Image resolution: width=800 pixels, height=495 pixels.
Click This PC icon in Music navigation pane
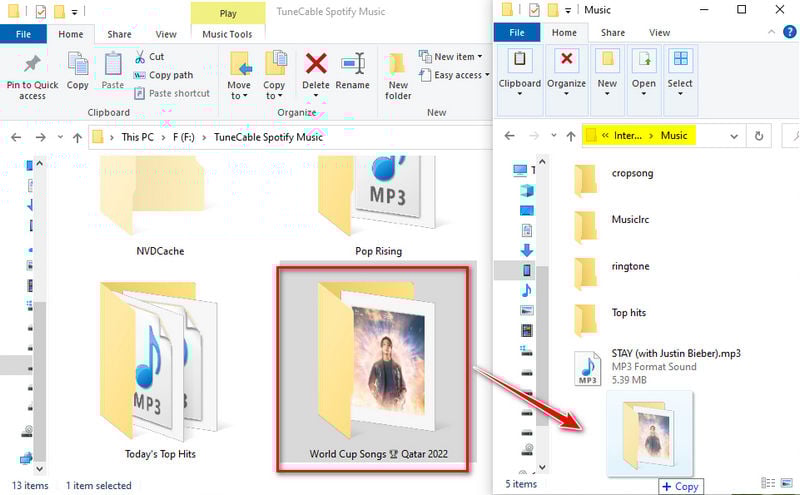520,169
